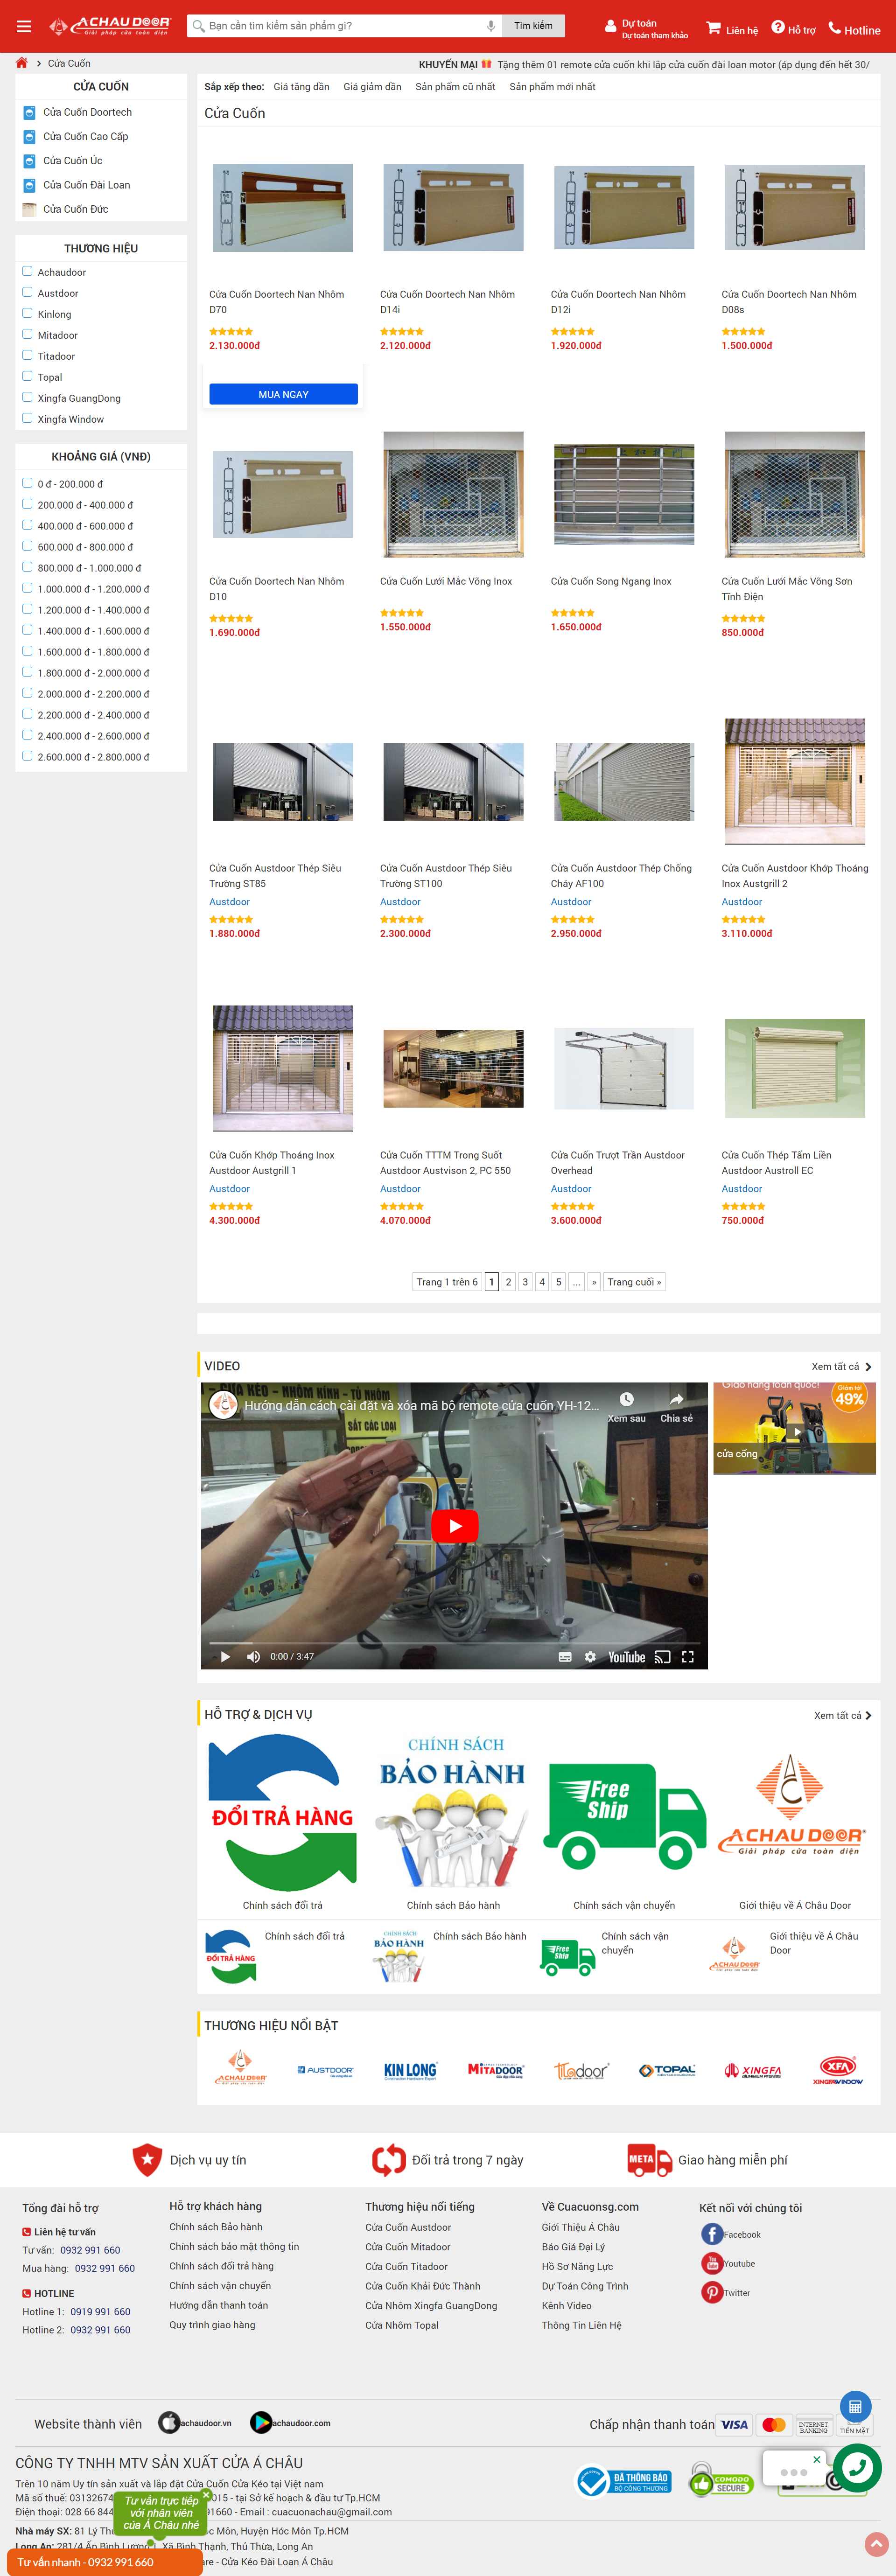Click the Kinlong brand logo
The image size is (896, 2576).
click(410, 2070)
